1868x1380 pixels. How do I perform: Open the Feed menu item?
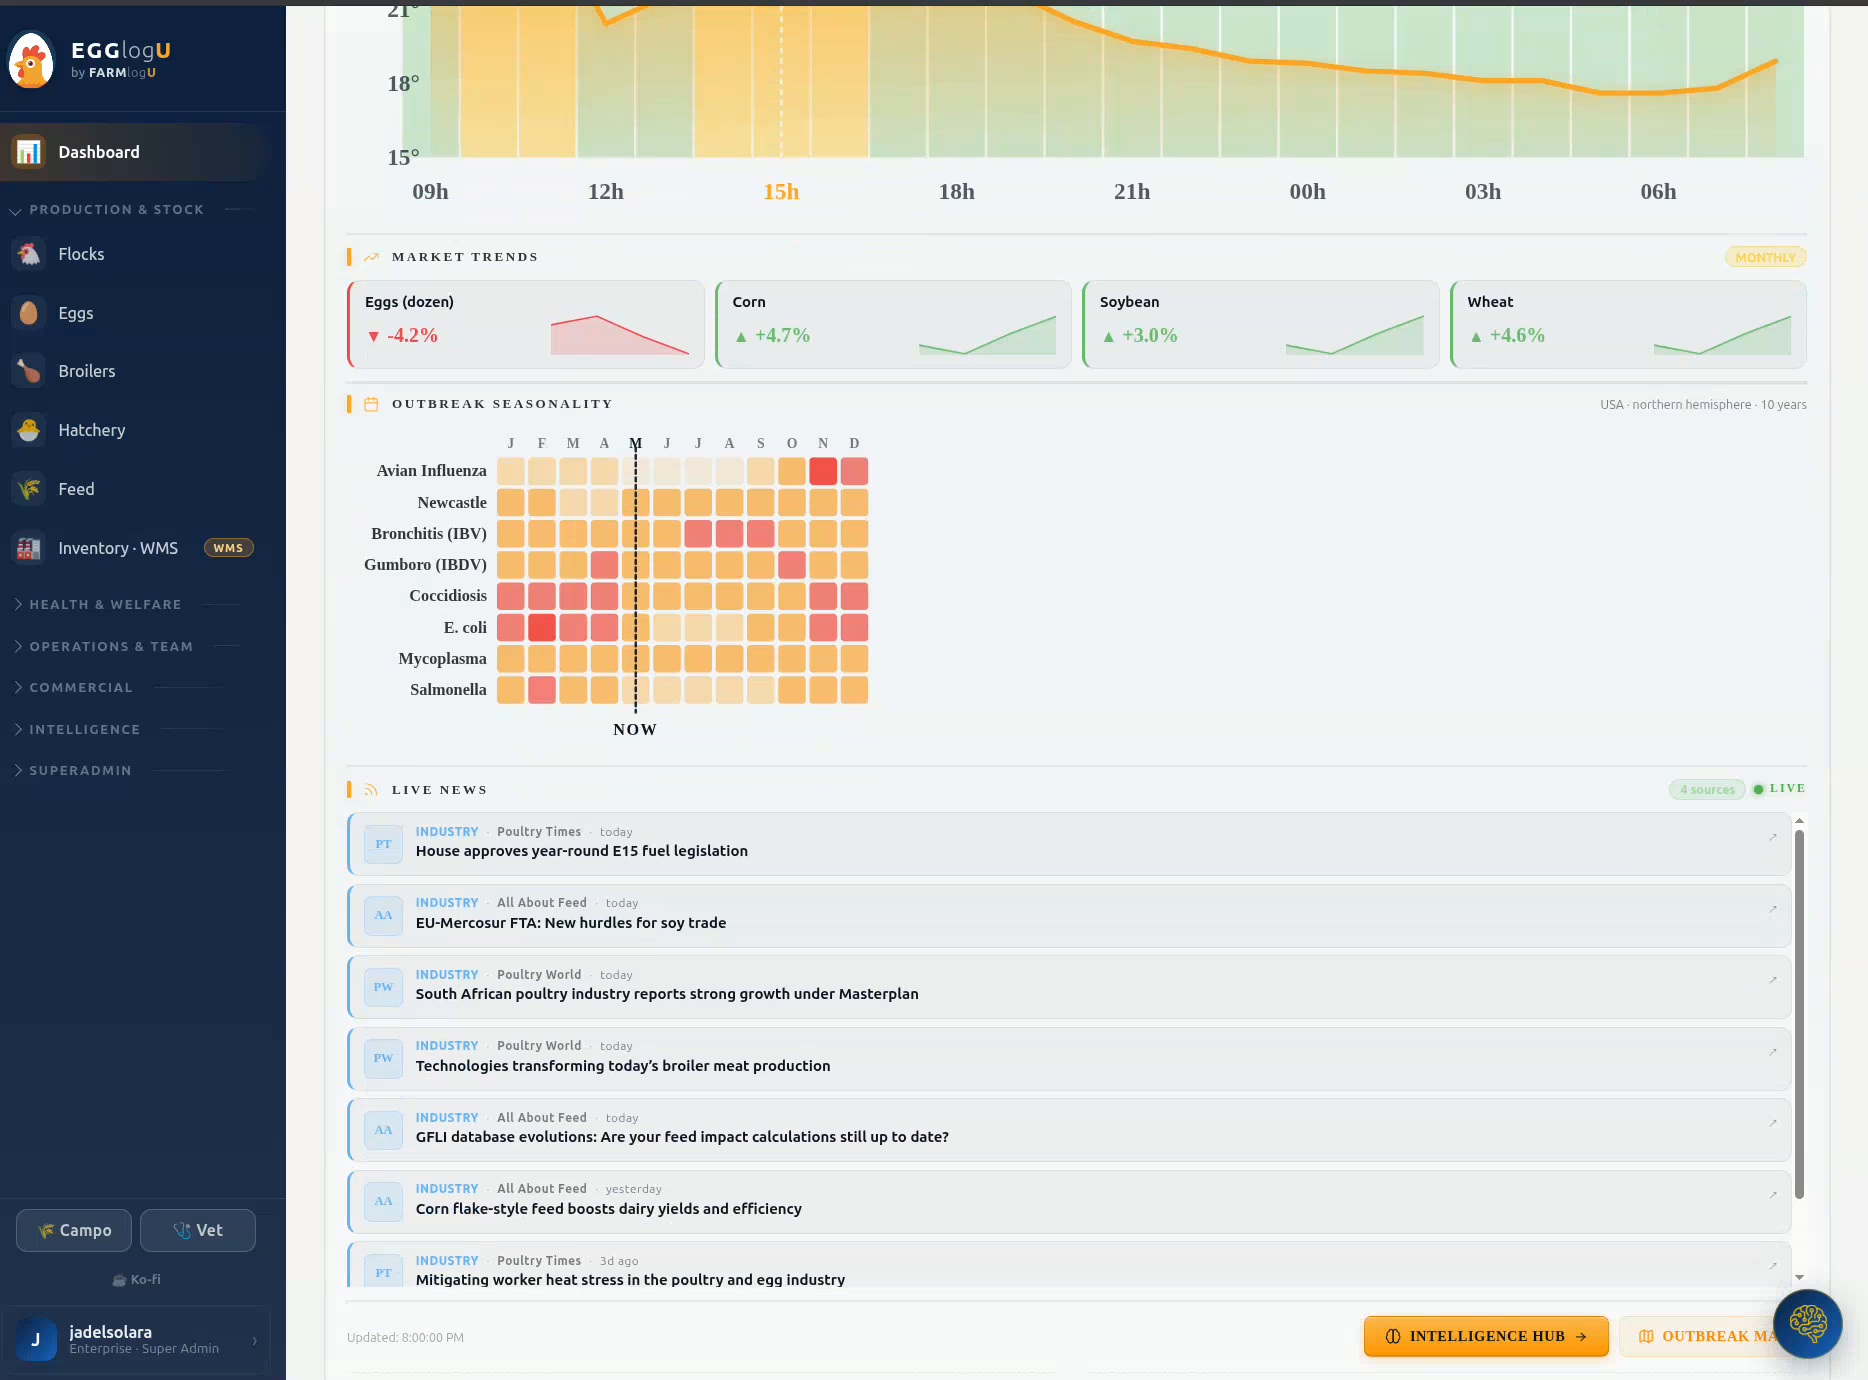pyautogui.click(x=136, y=489)
